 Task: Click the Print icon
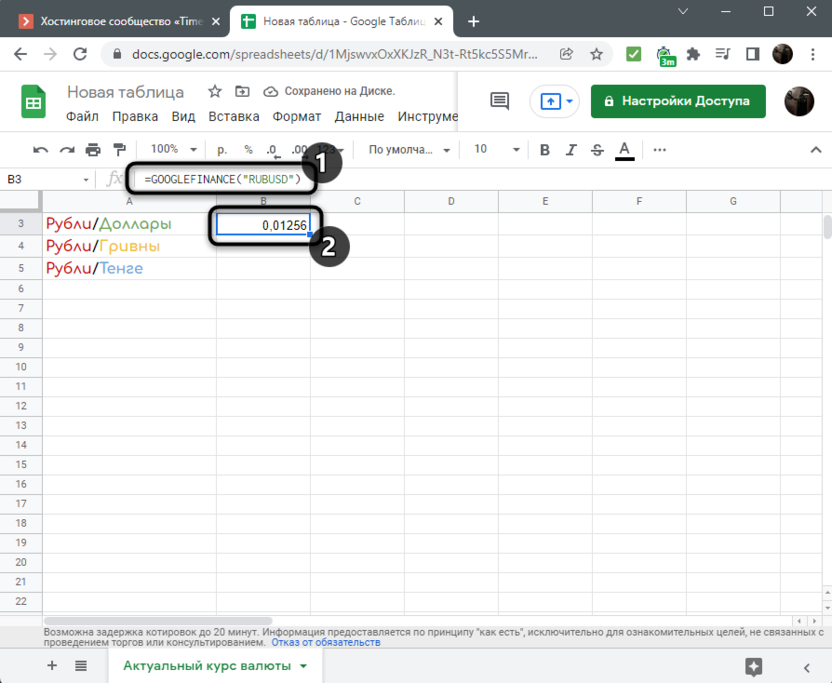(93, 150)
